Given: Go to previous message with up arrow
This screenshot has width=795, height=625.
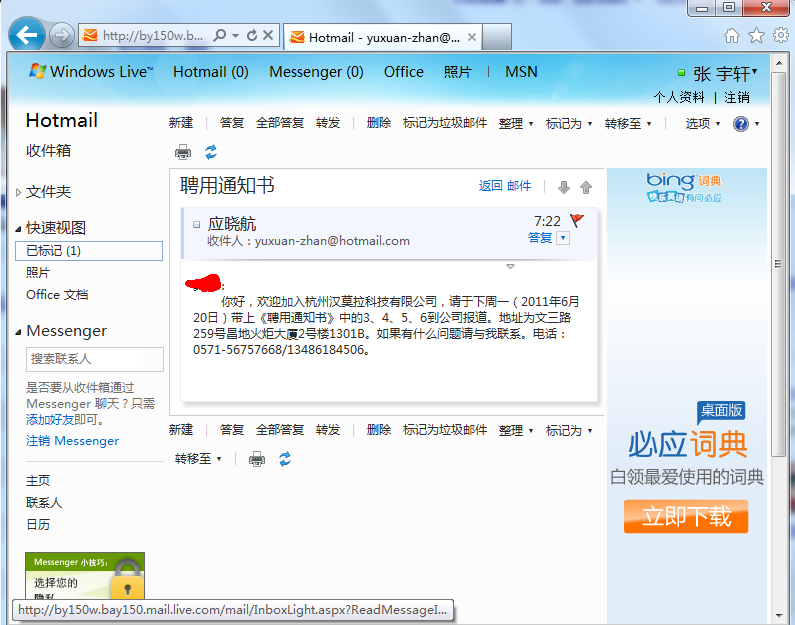Looking at the screenshot, I should coord(586,187).
